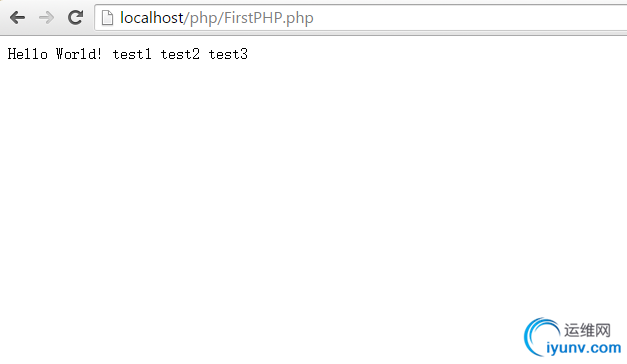The width and height of the screenshot is (627, 364).
Task: Click the 'test3' text
Action: coord(228,54)
